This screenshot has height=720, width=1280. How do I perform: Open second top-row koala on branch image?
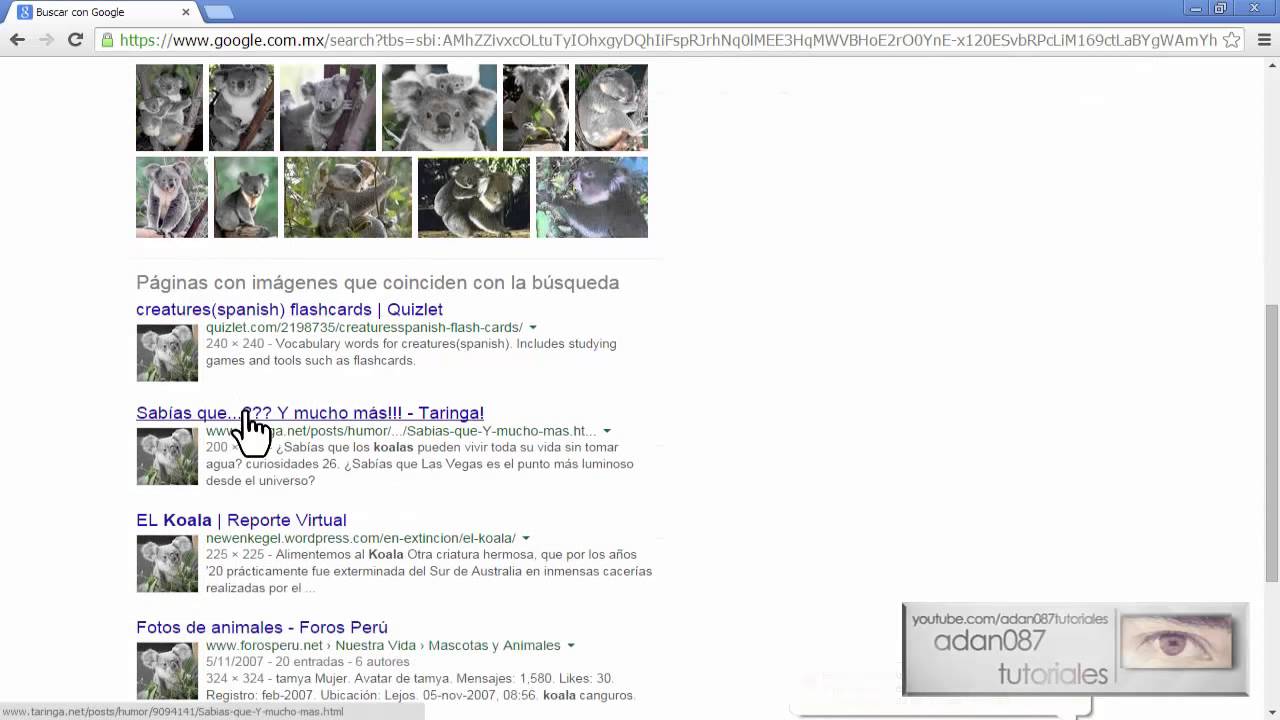[x=241, y=108]
